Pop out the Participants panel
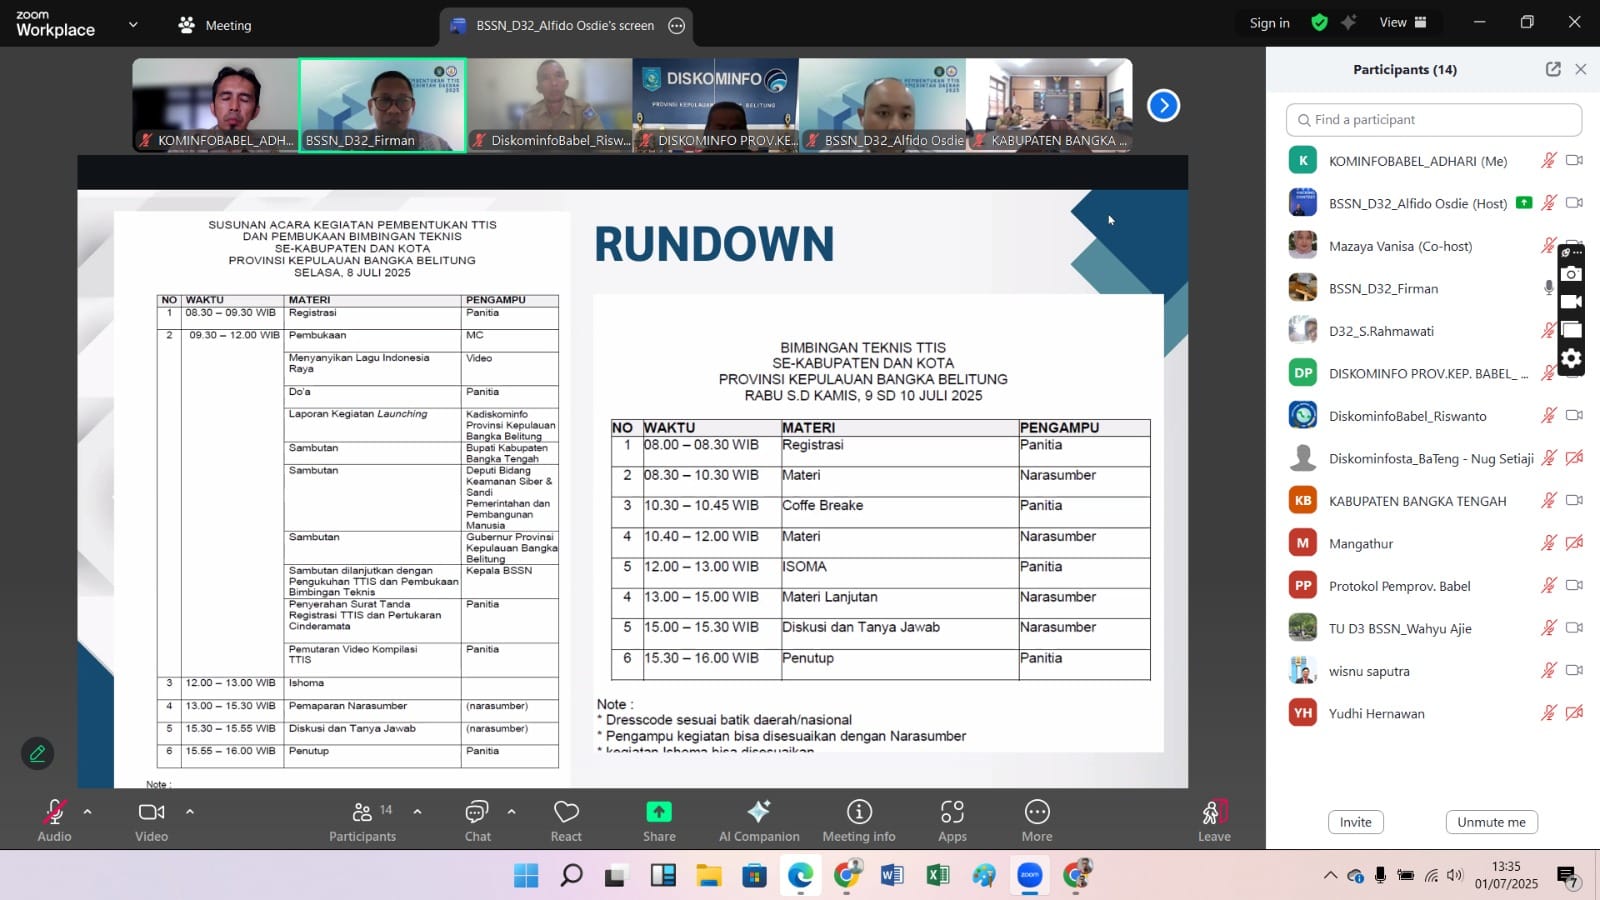 click(1553, 69)
